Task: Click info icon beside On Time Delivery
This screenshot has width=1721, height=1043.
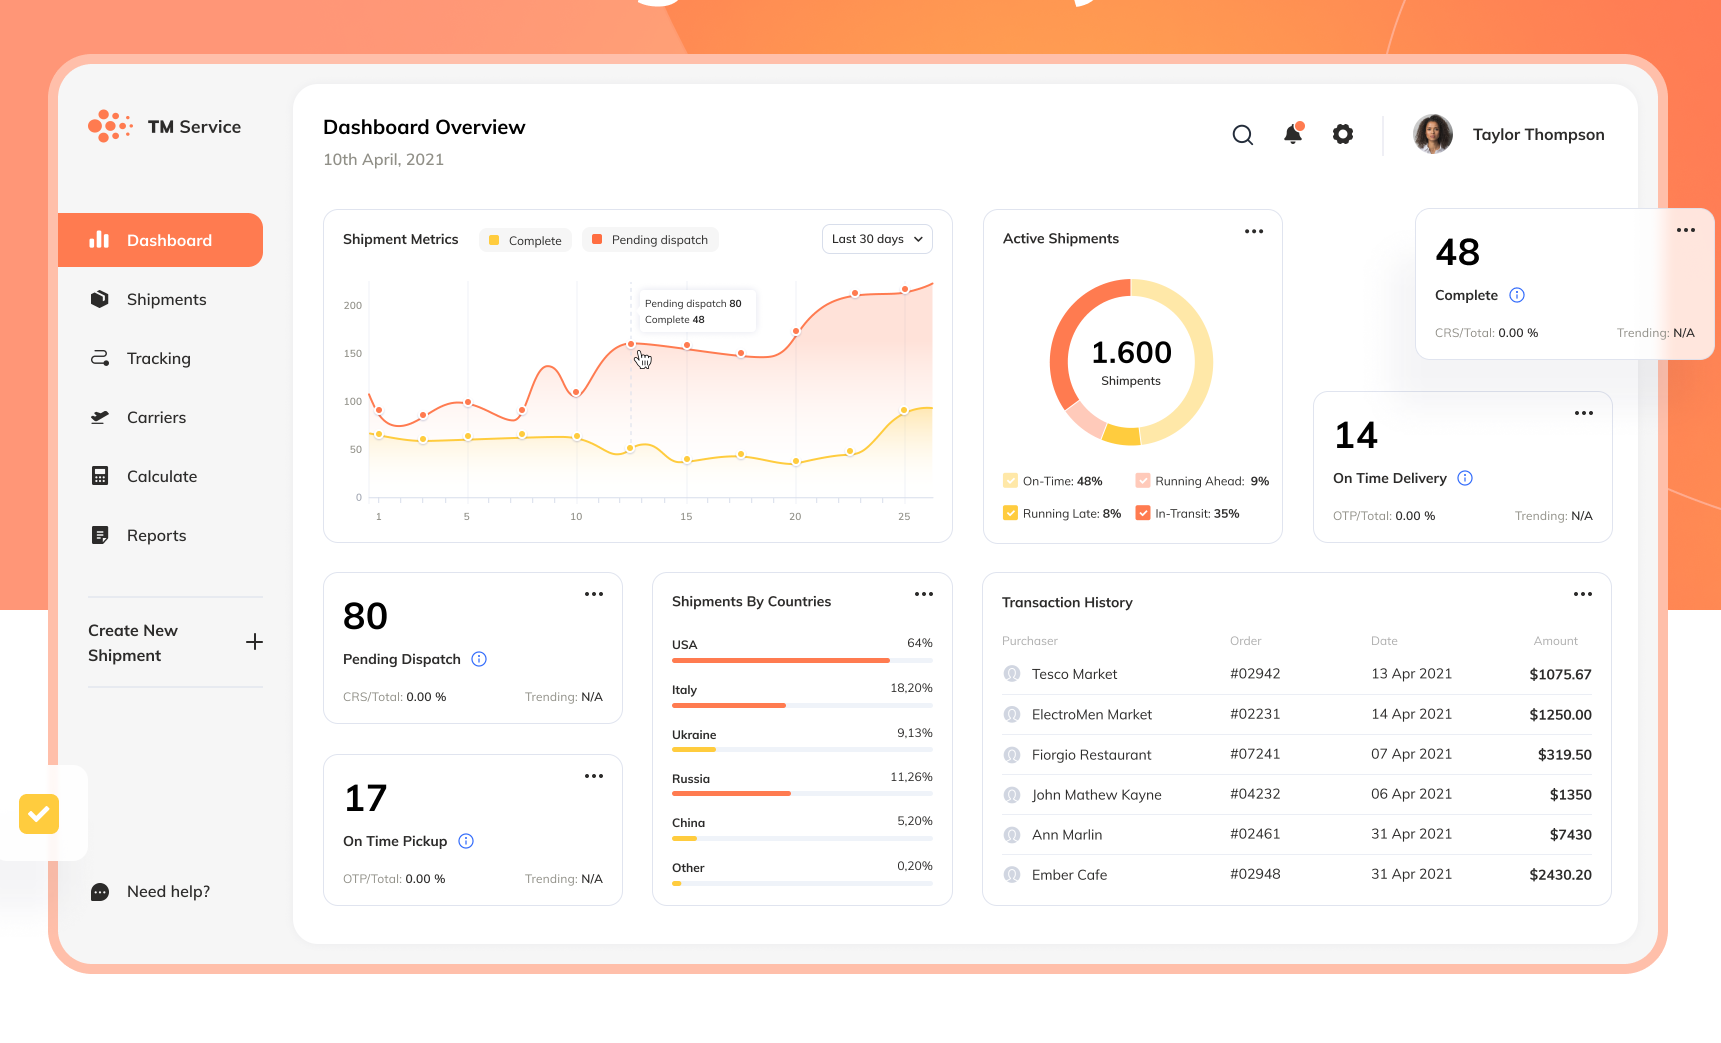Action: click(1465, 478)
